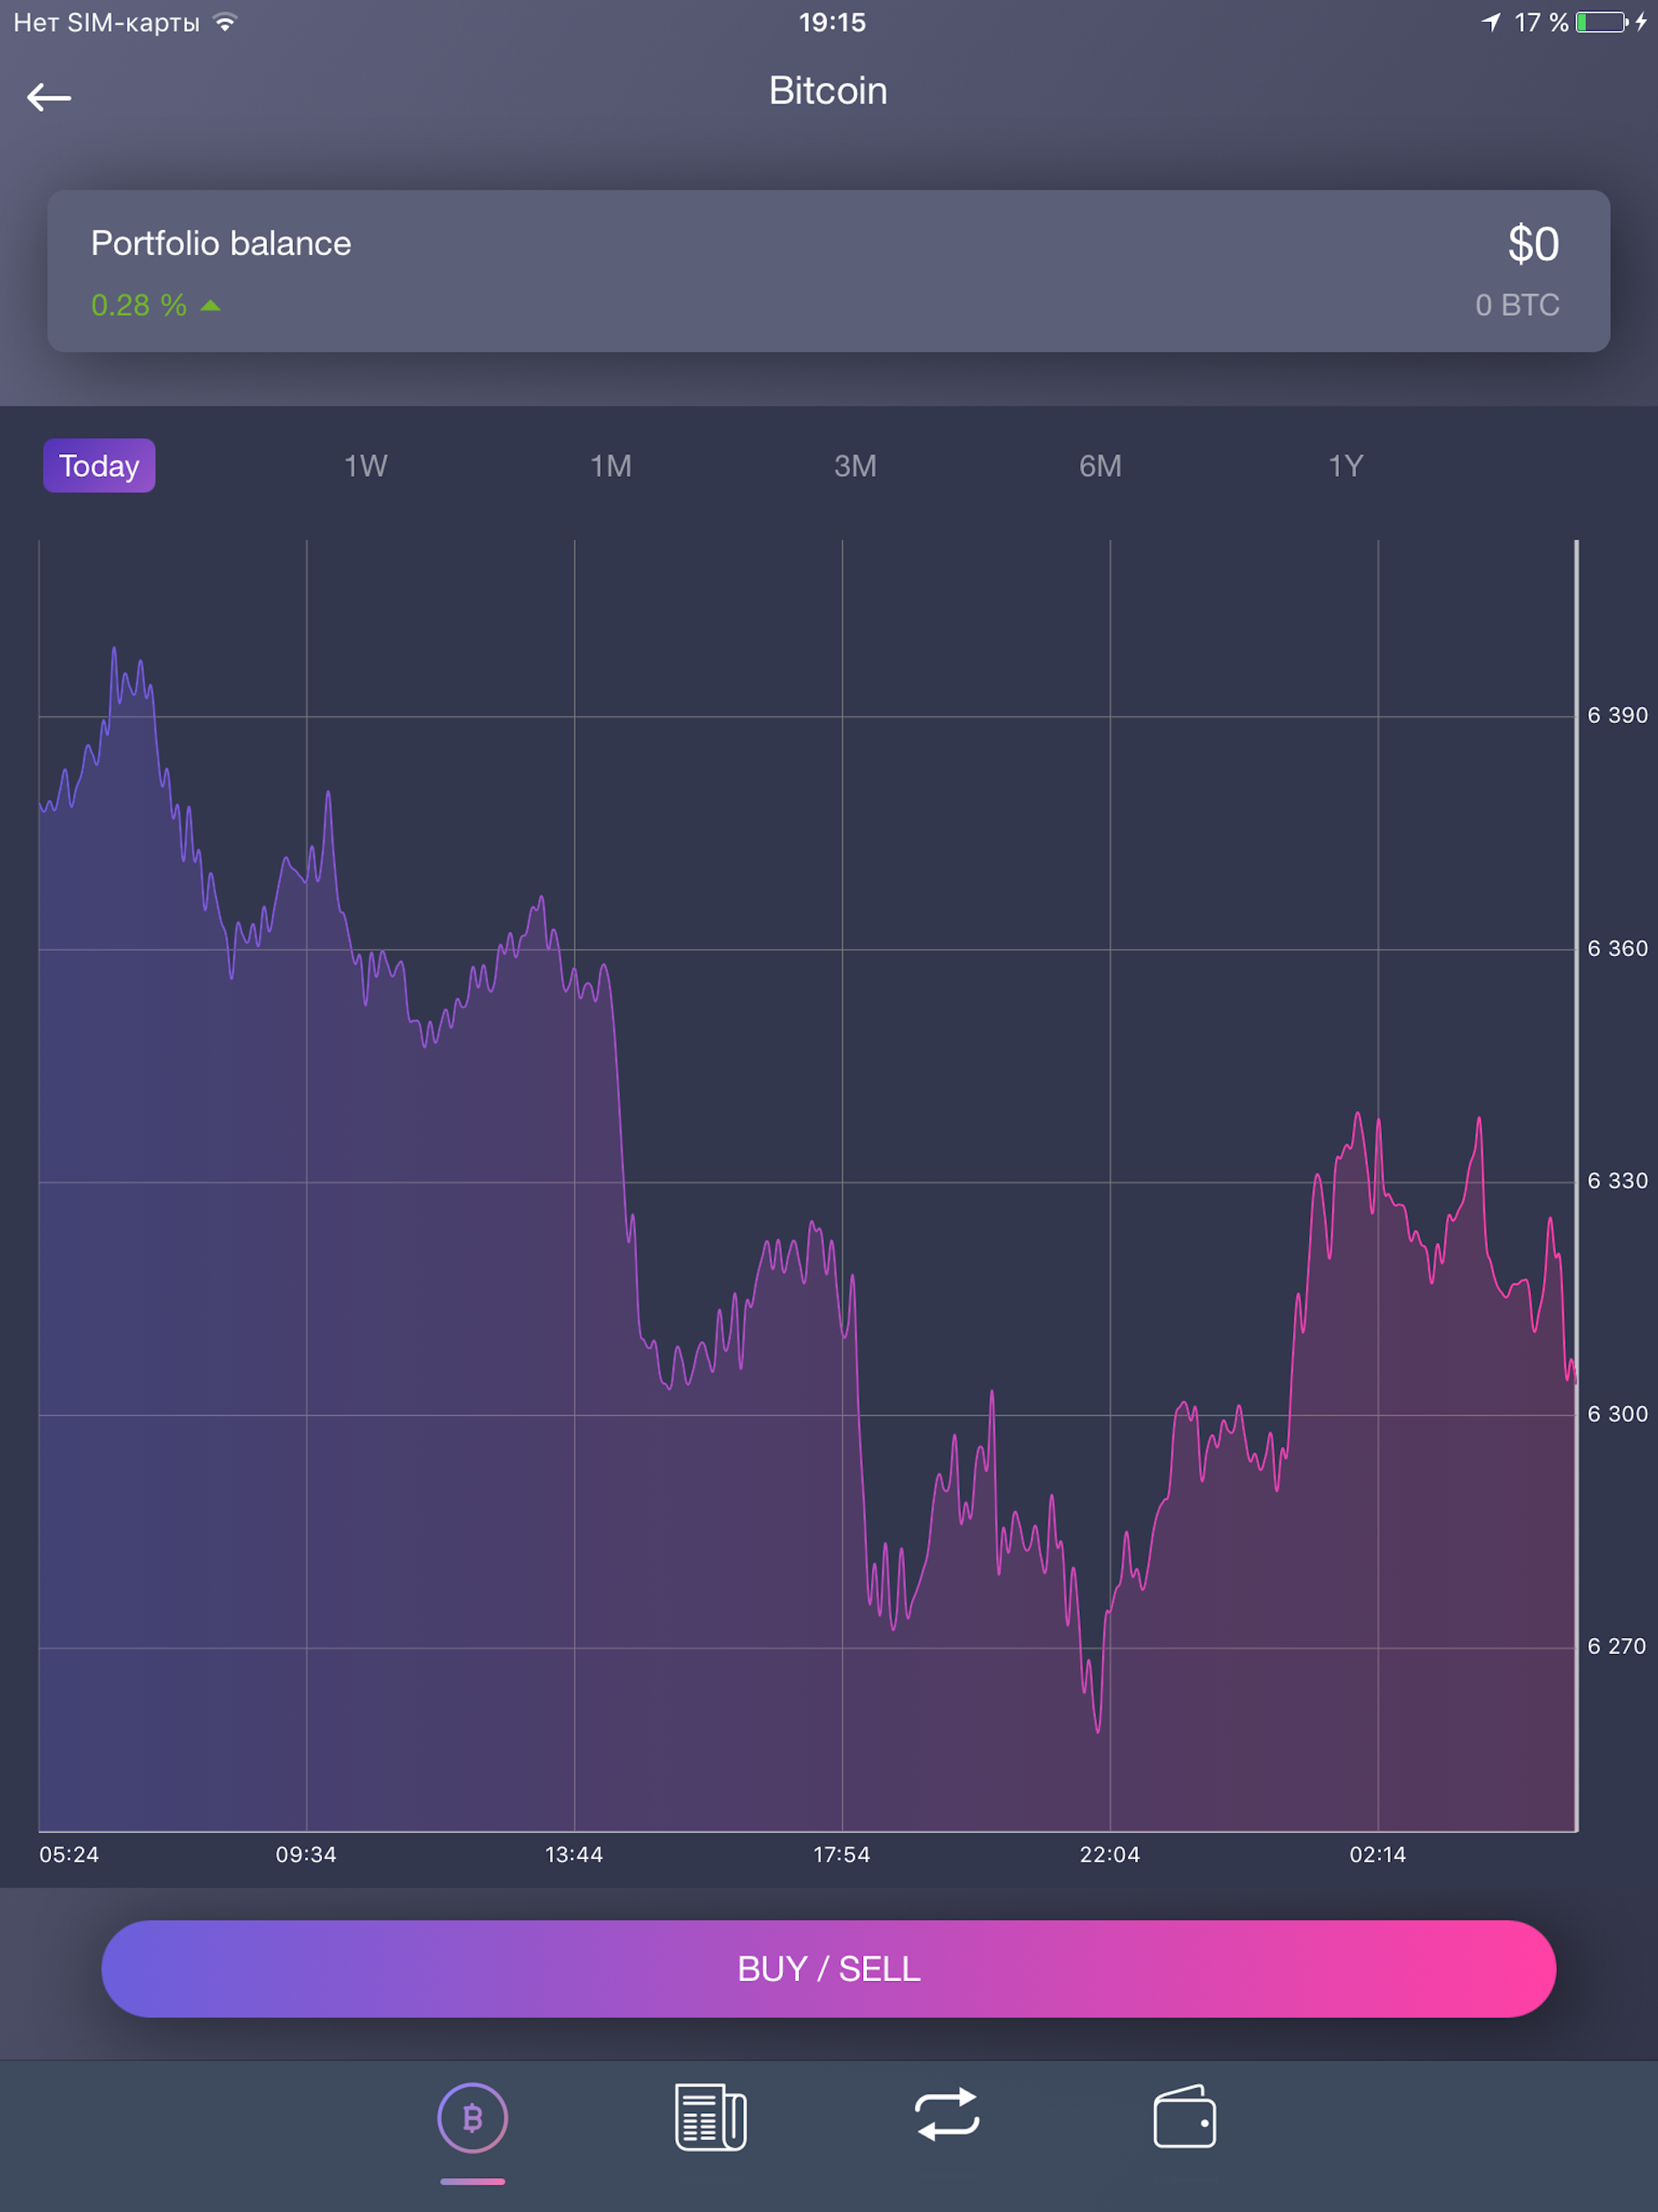
Task: Tap the $0 balance value
Action: (1533, 242)
